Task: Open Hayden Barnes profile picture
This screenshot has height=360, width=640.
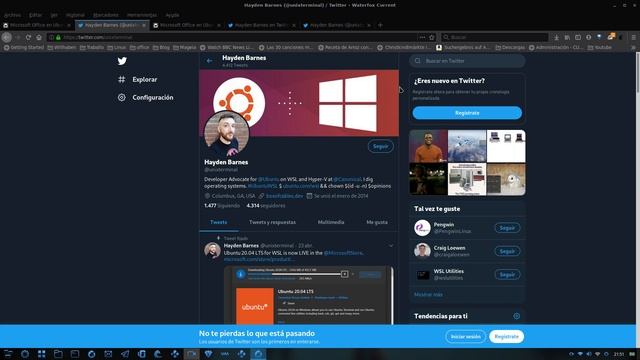Action: pyautogui.click(x=227, y=133)
